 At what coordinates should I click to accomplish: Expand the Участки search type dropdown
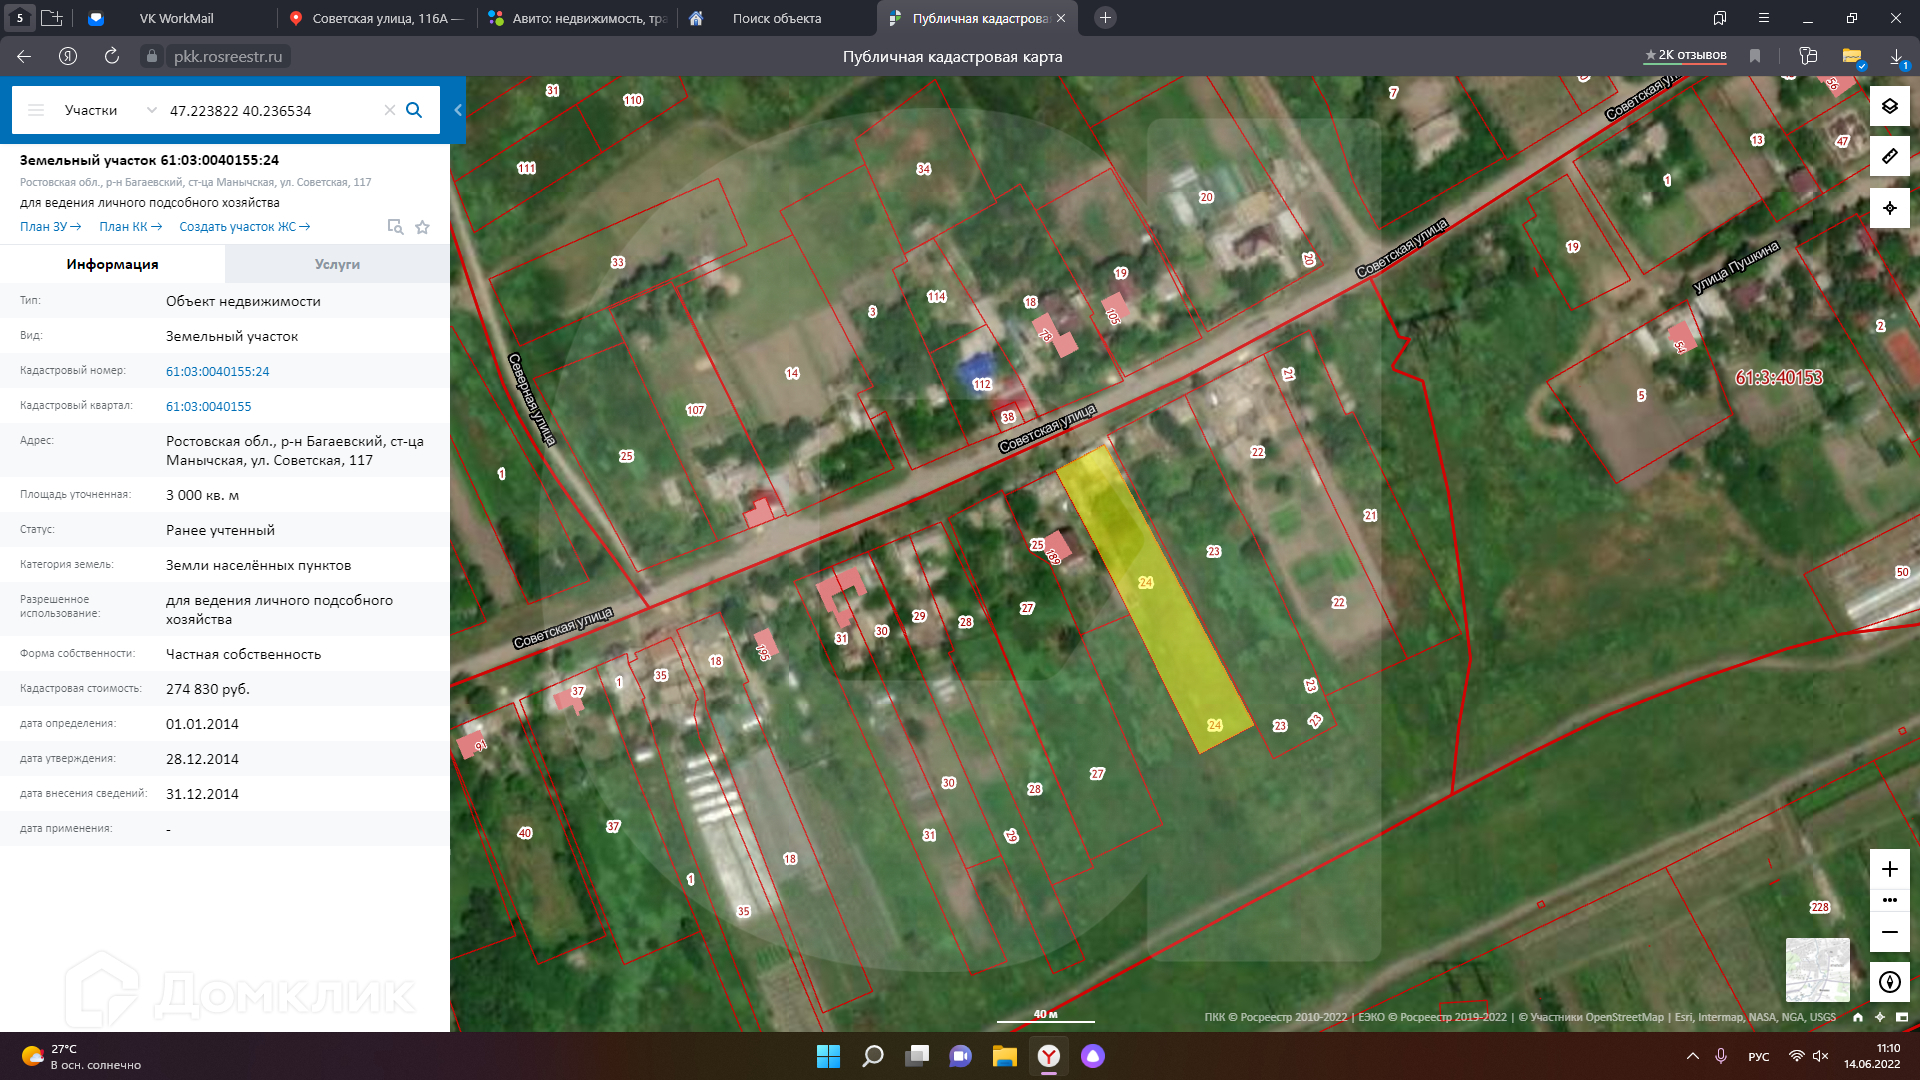[x=151, y=110]
